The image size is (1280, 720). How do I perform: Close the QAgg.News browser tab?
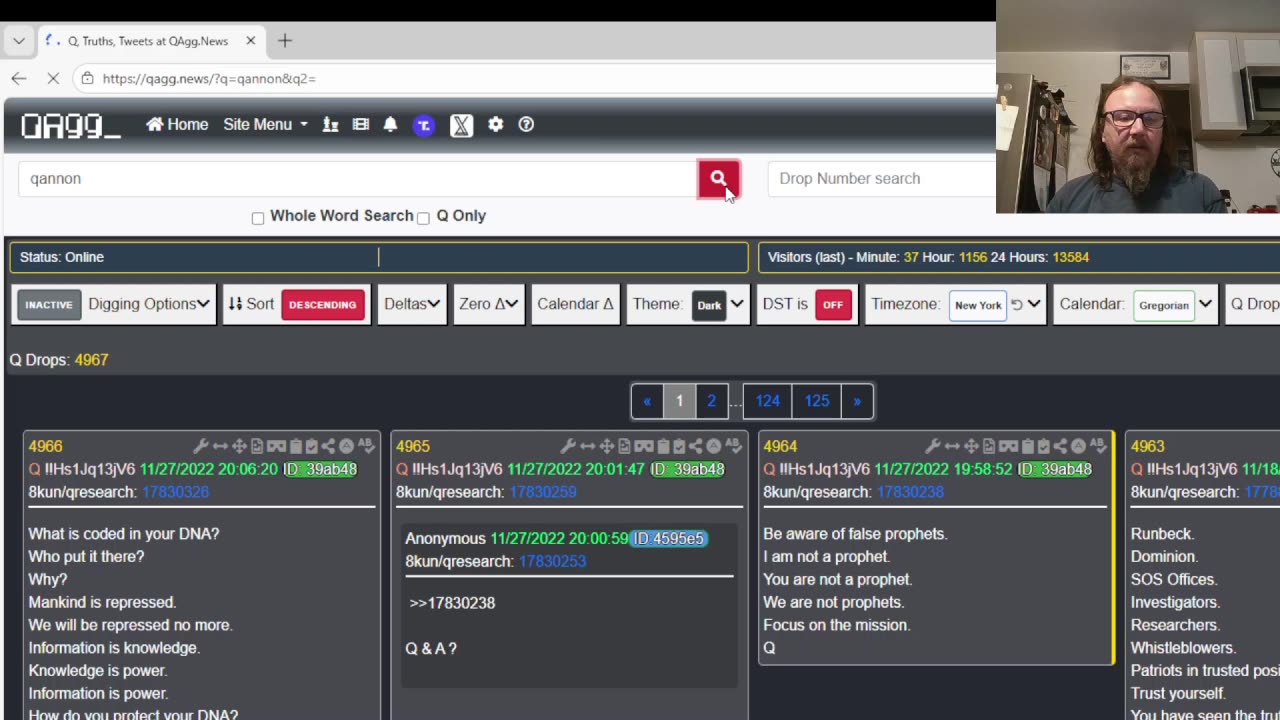point(250,41)
